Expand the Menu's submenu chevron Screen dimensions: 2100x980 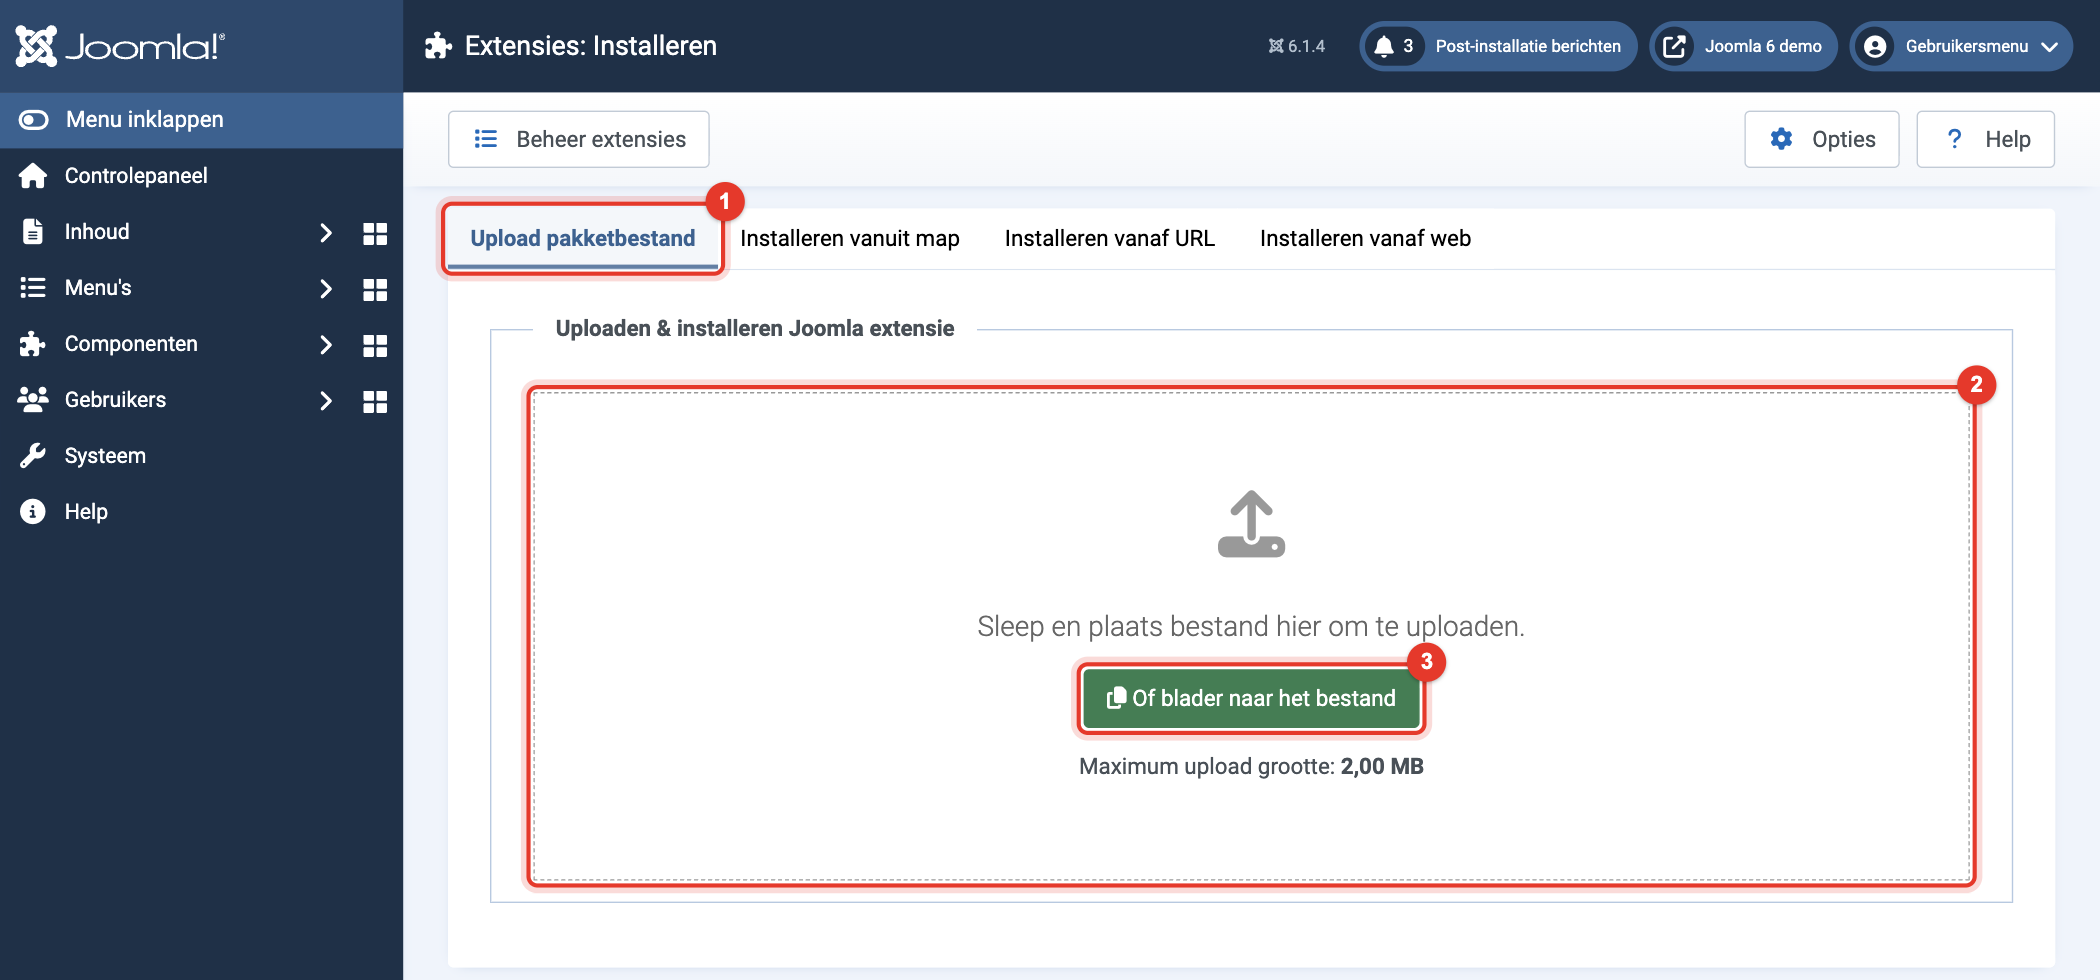pyautogui.click(x=325, y=289)
